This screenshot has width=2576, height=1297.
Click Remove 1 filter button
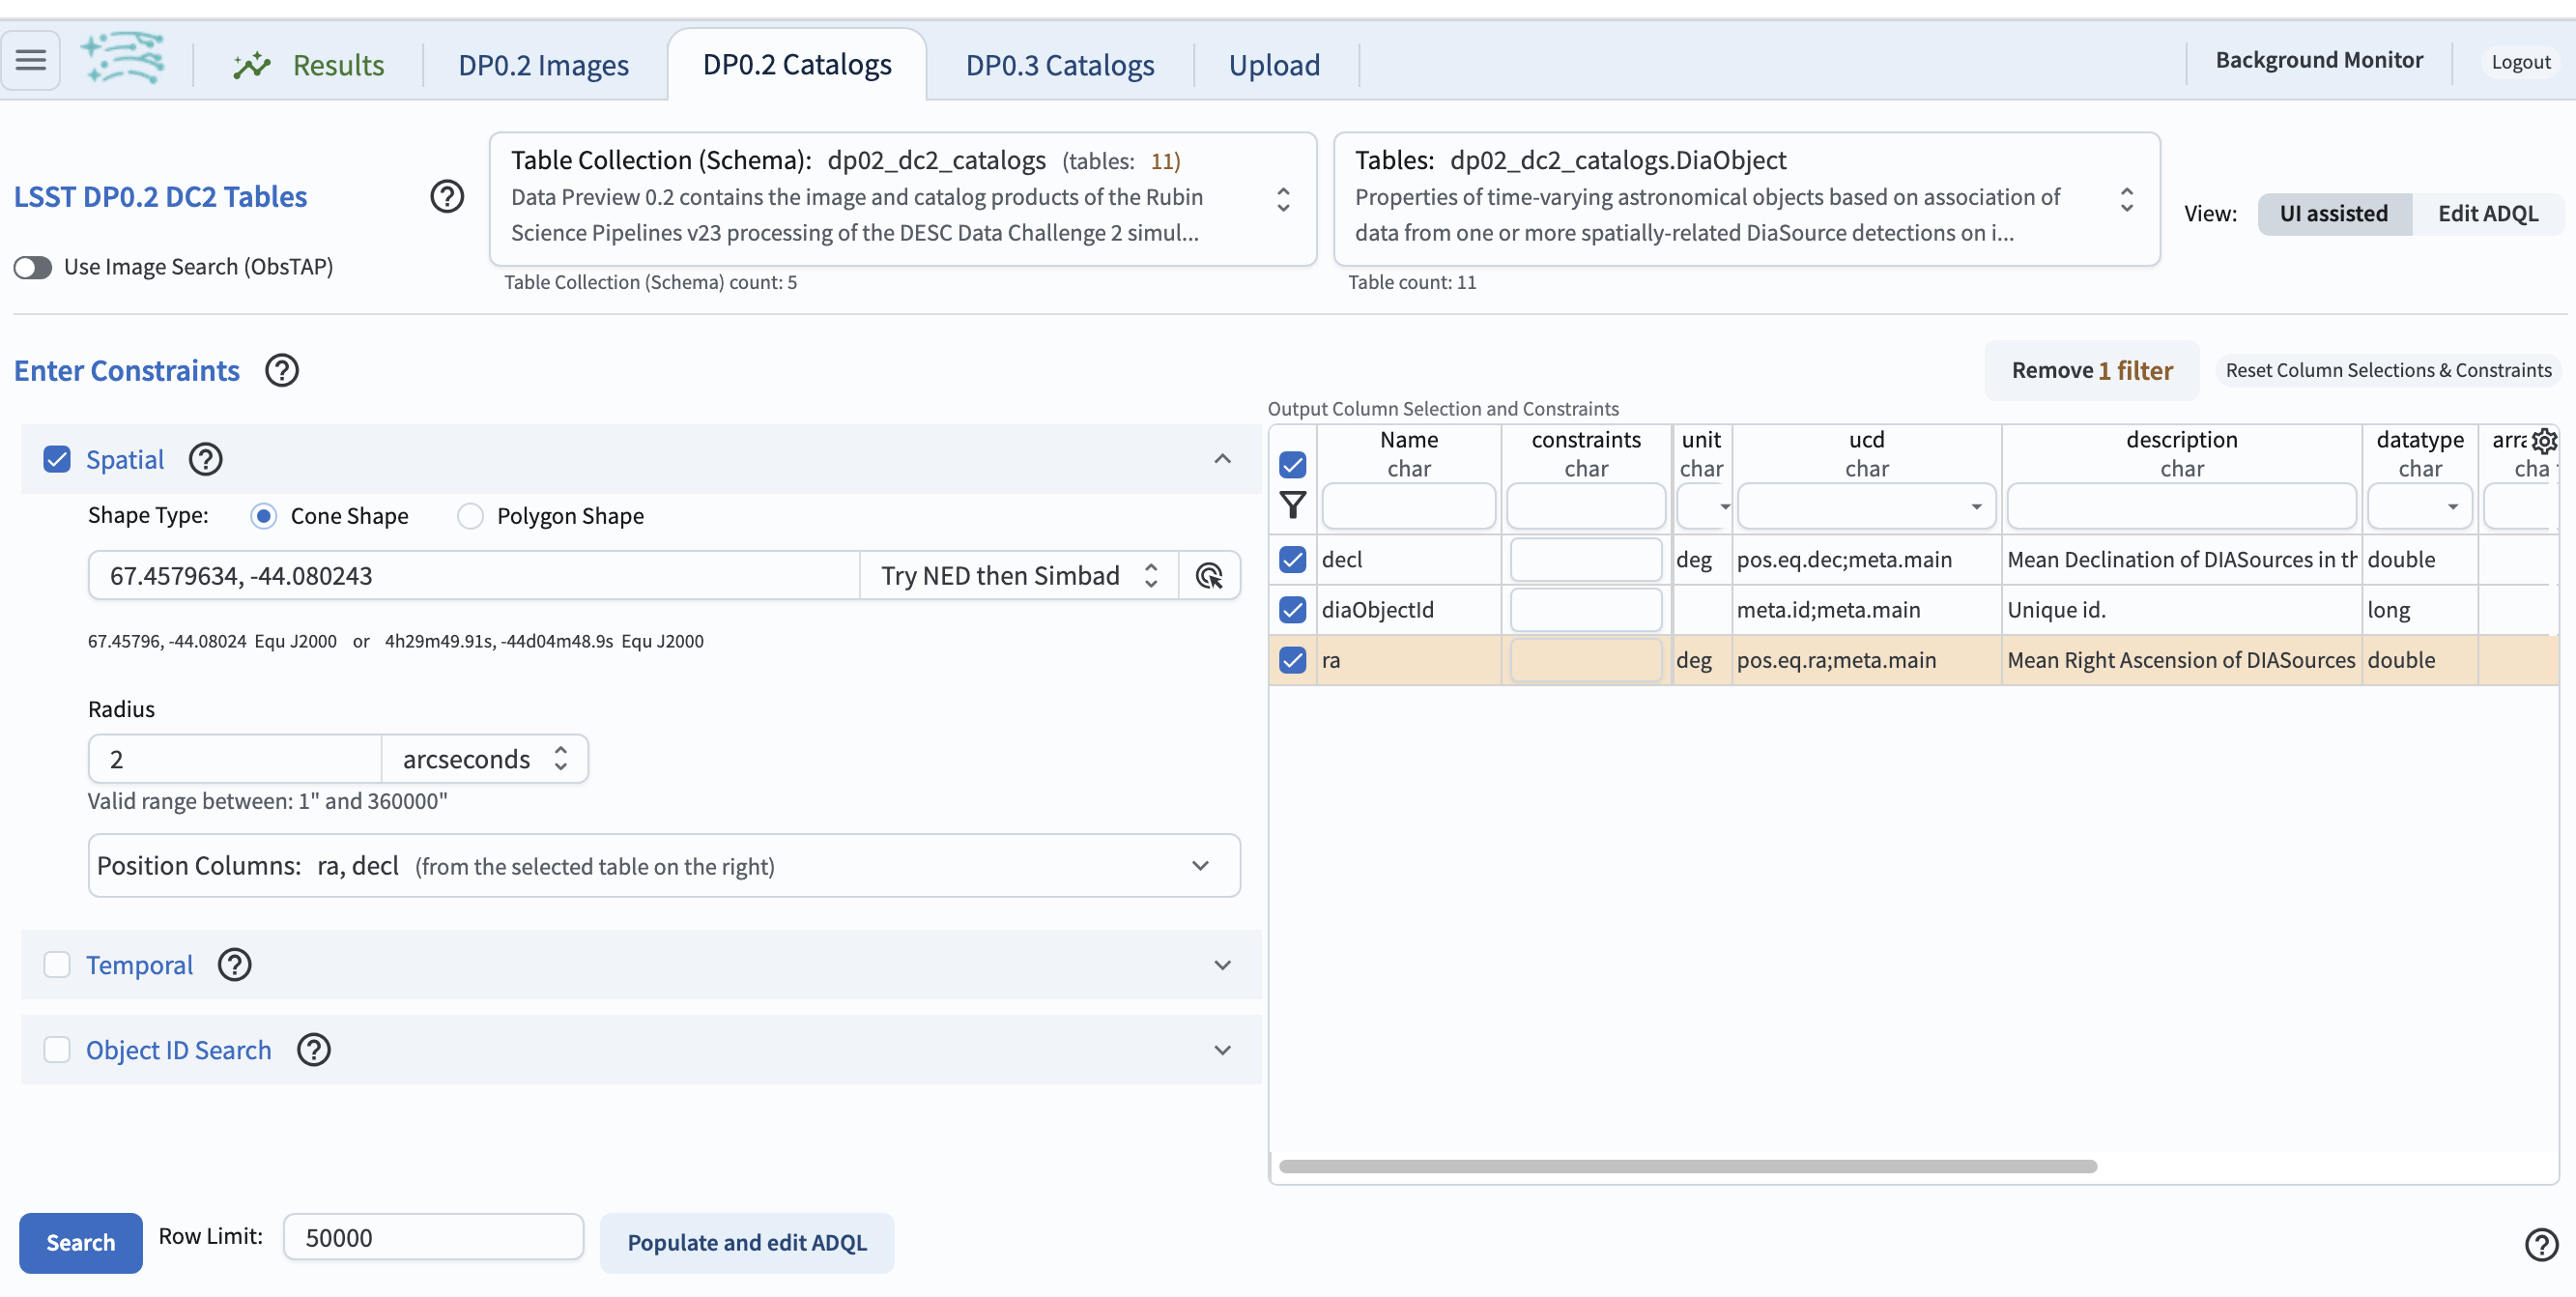tap(2092, 369)
